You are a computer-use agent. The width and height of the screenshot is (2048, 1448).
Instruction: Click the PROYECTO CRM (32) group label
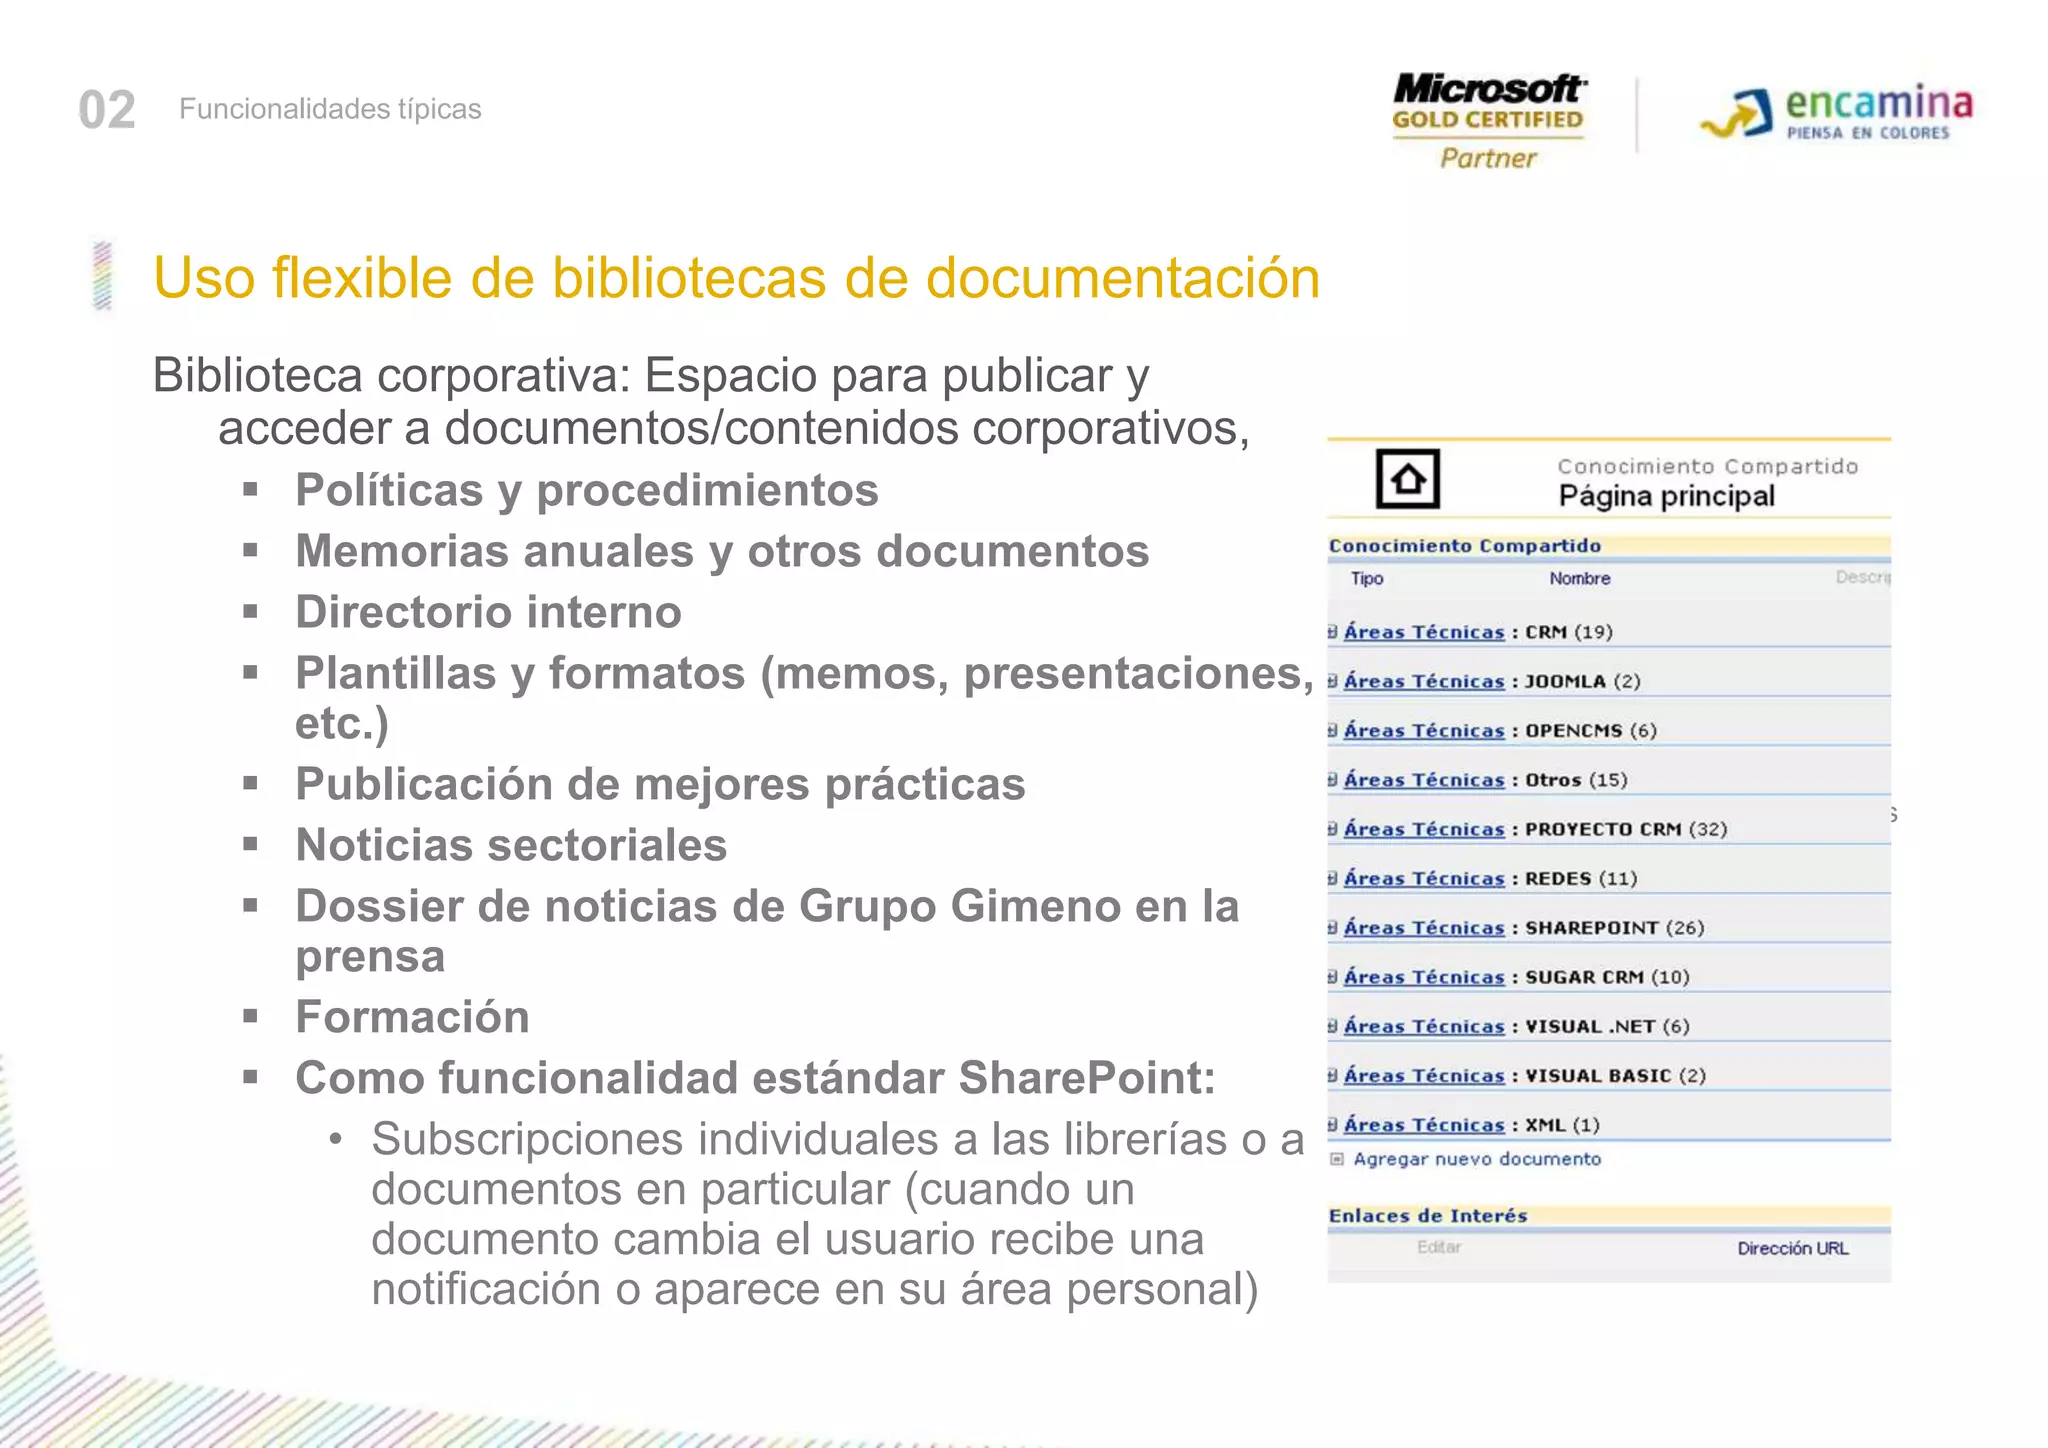point(1626,829)
